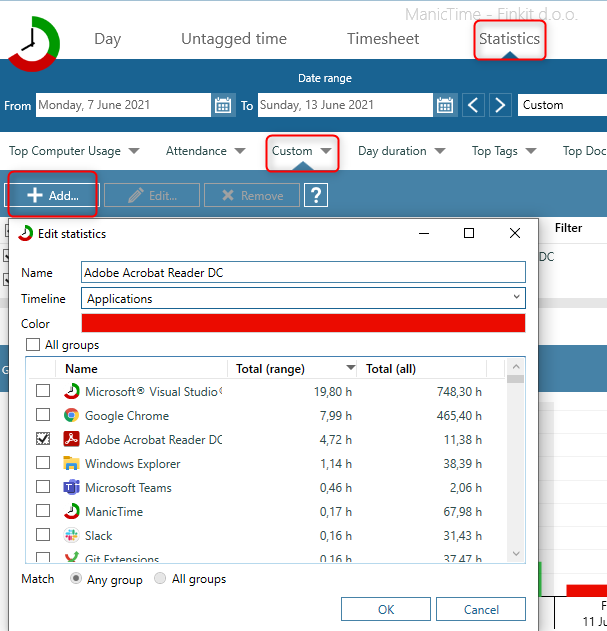Click the Windows Explorer folder icon
This screenshot has height=631, width=607.
[72, 464]
